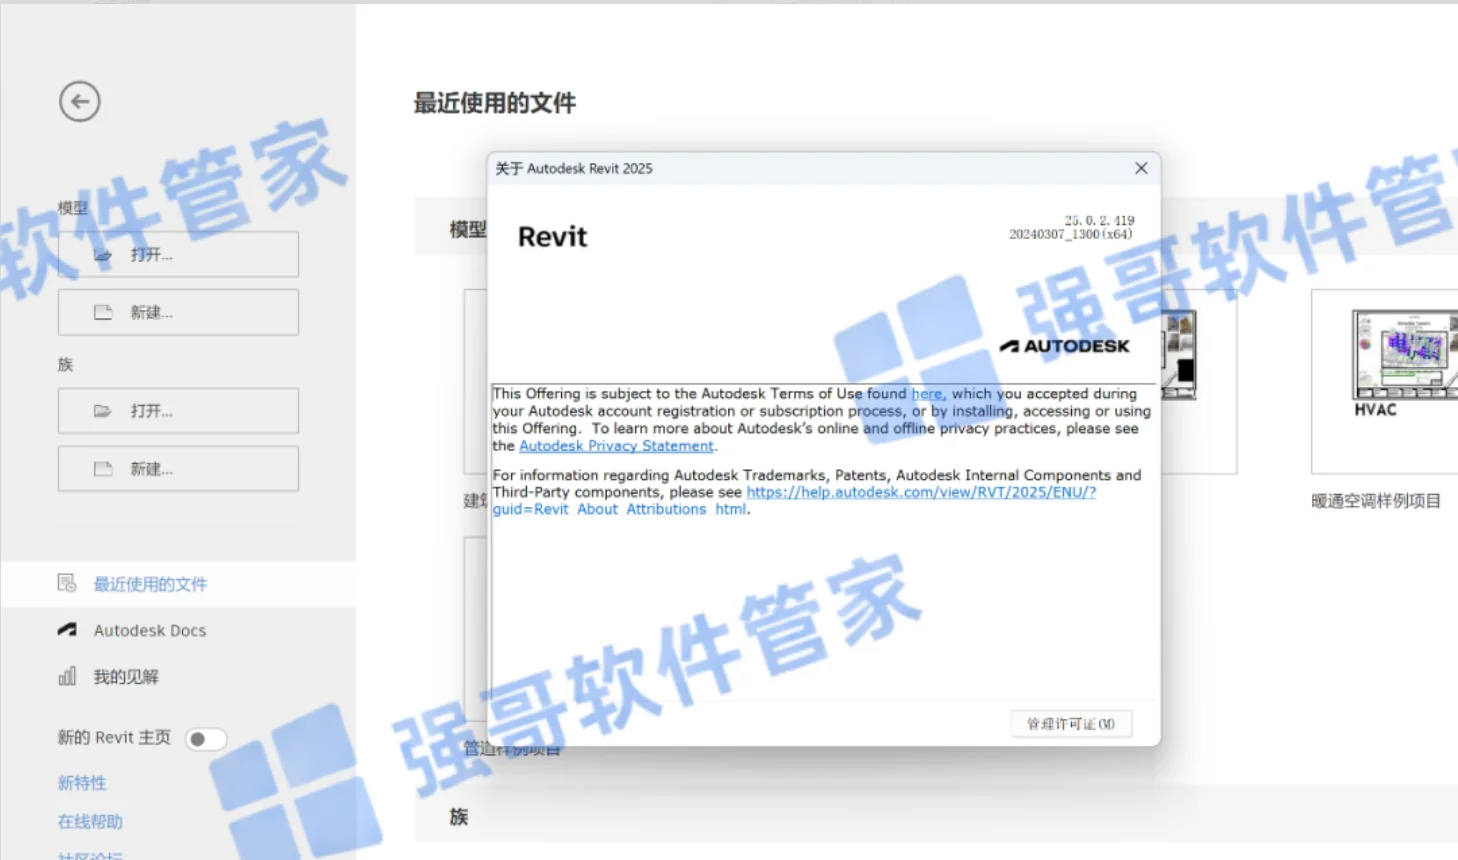Click the 最近使用的文件 page heading
The height and width of the screenshot is (860, 1458).
click(495, 103)
